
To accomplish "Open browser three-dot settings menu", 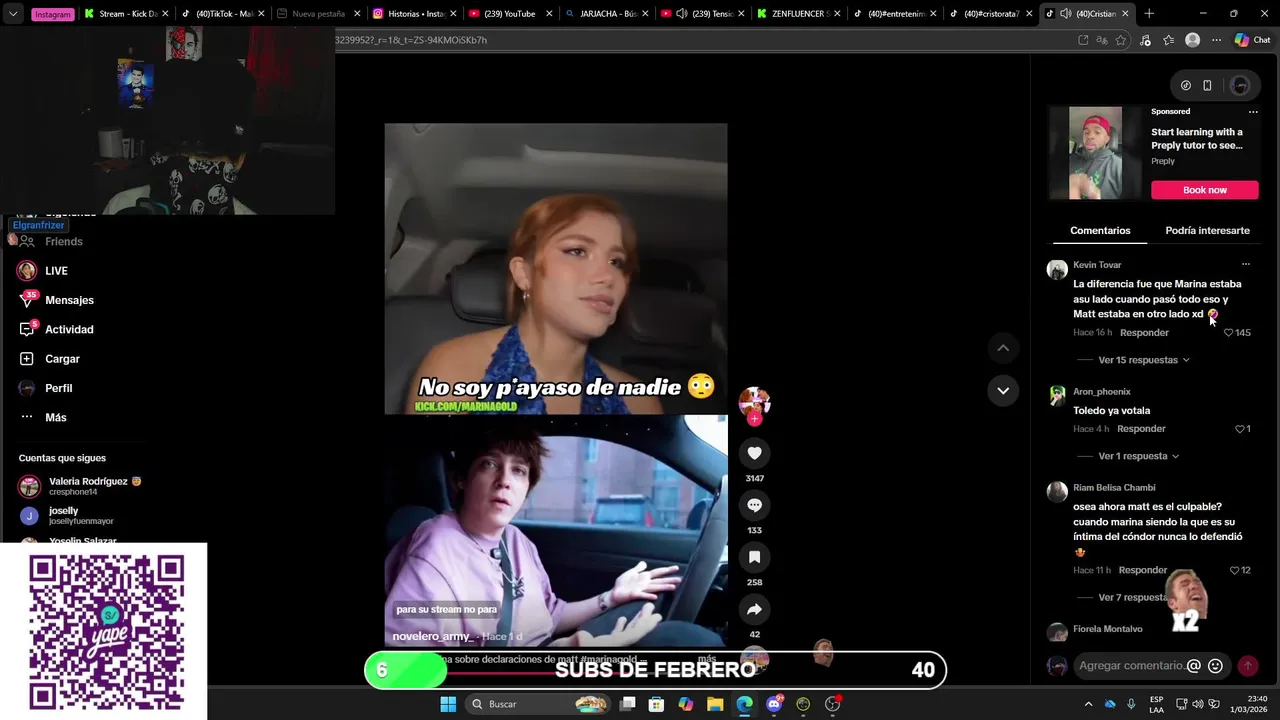I will point(1216,40).
